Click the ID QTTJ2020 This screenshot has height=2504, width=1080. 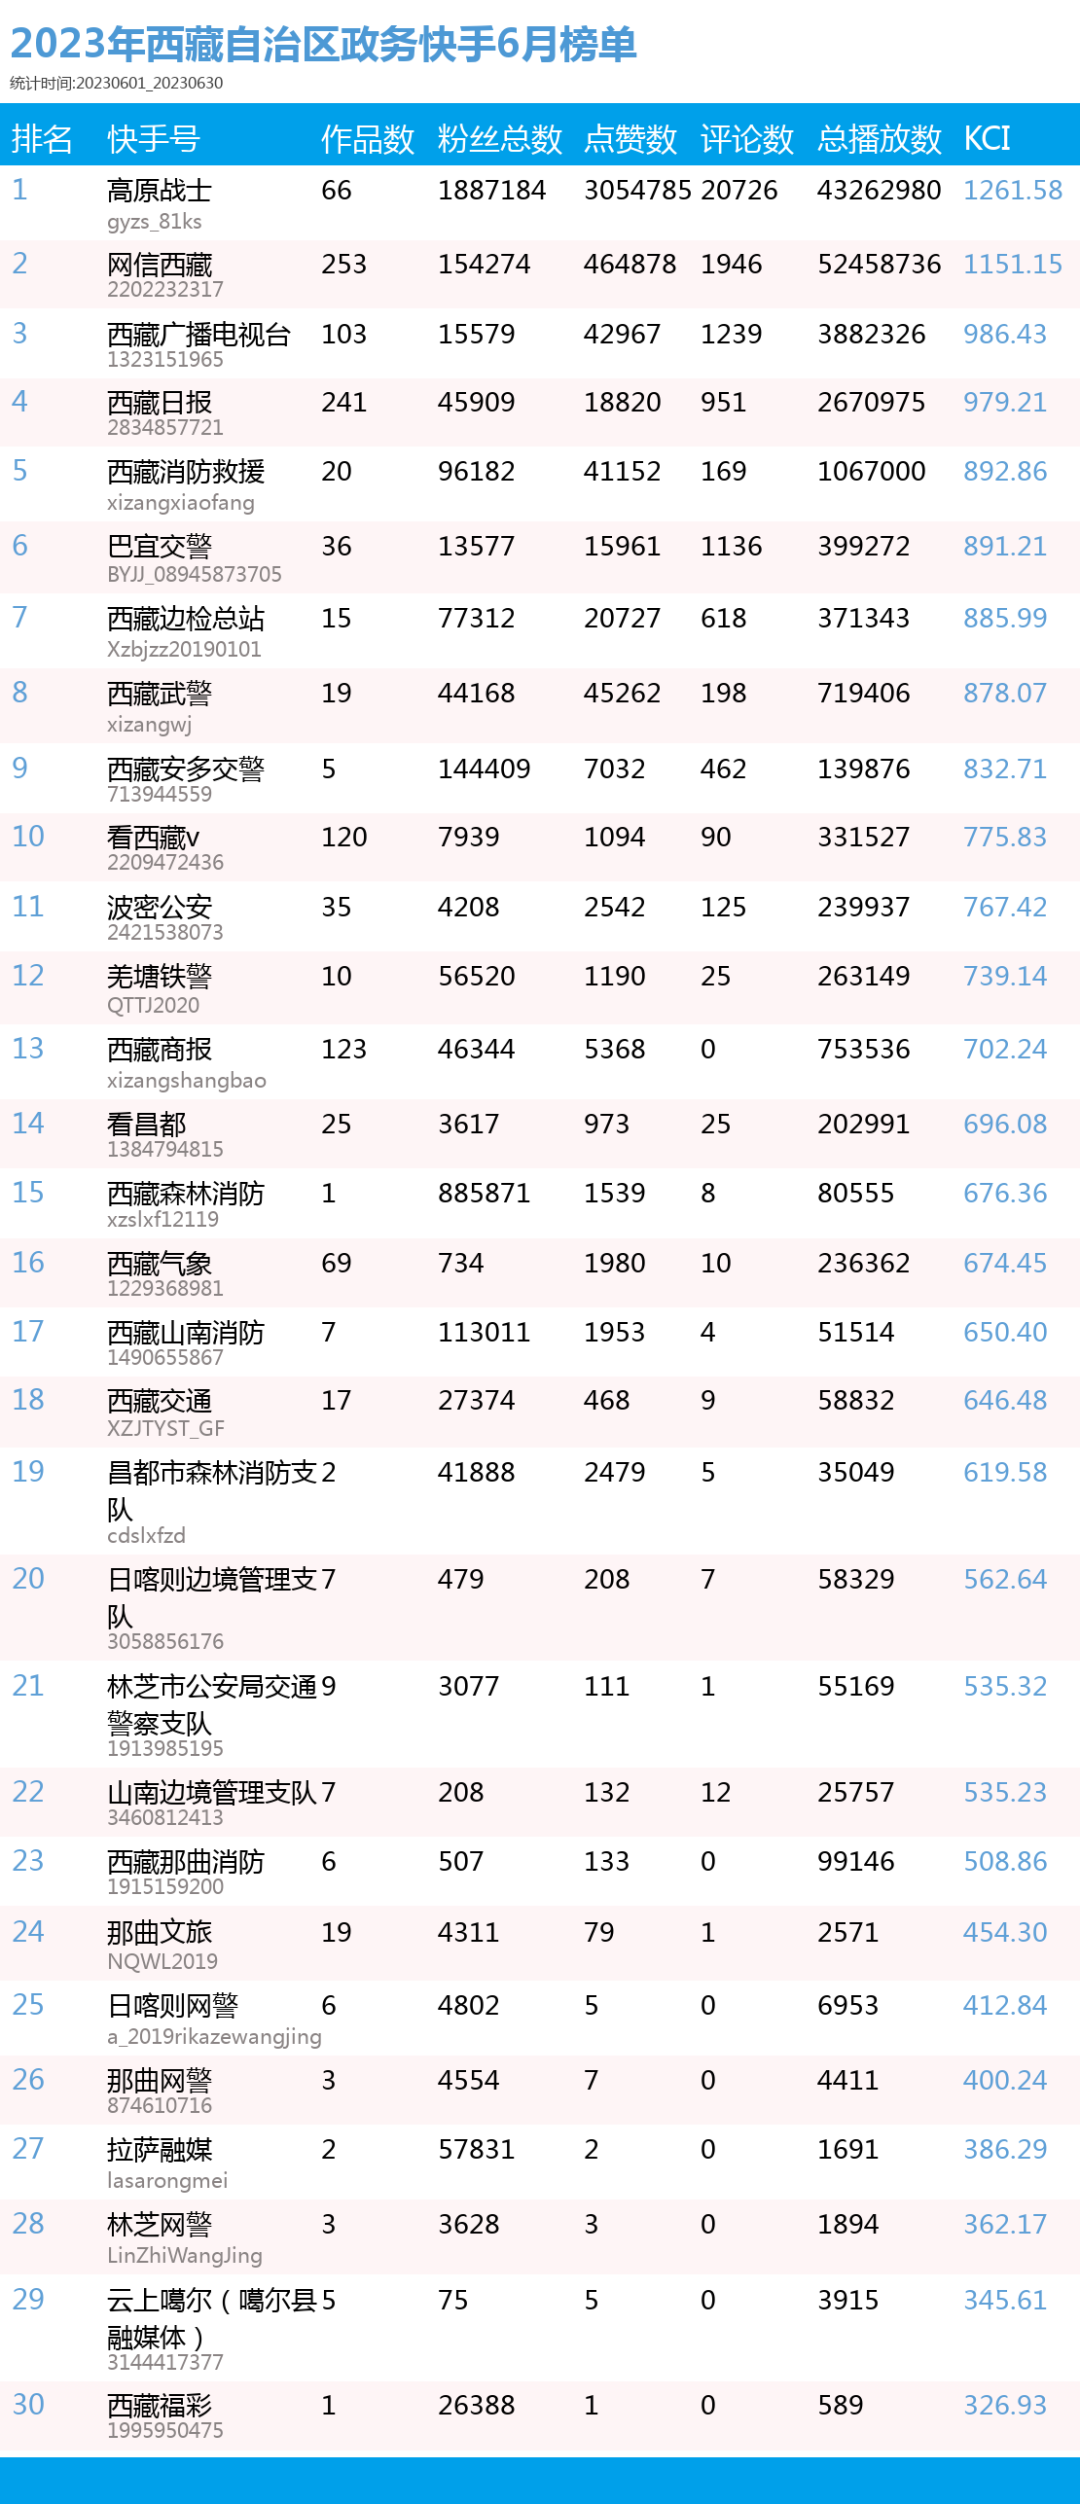pos(153,1005)
